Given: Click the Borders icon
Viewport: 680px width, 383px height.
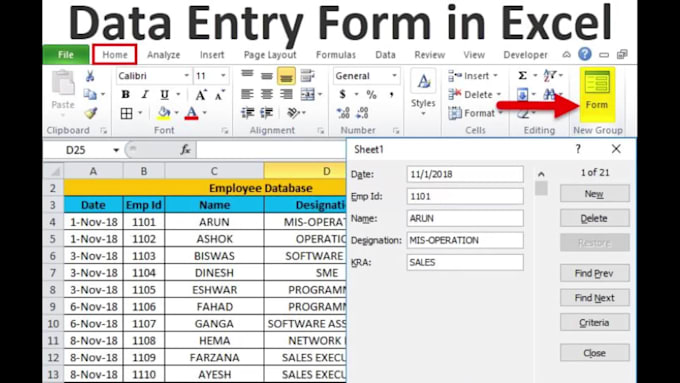Looking at the screenshot, I should pyautogui.click(x=126, y=114).
